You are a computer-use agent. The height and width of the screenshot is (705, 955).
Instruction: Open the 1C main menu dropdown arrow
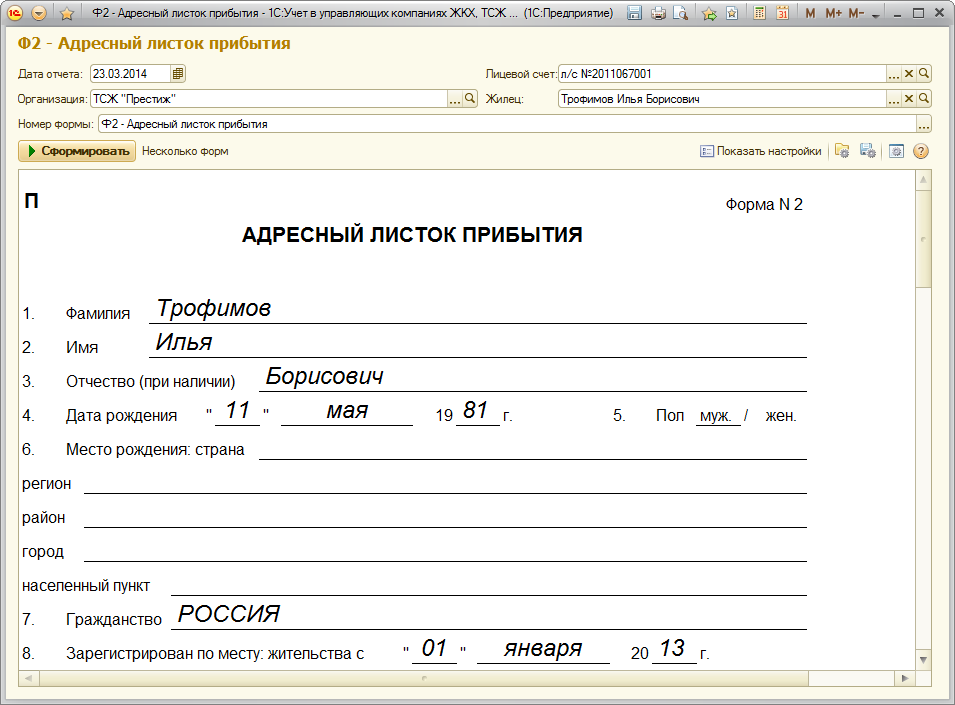click(39, 13)
